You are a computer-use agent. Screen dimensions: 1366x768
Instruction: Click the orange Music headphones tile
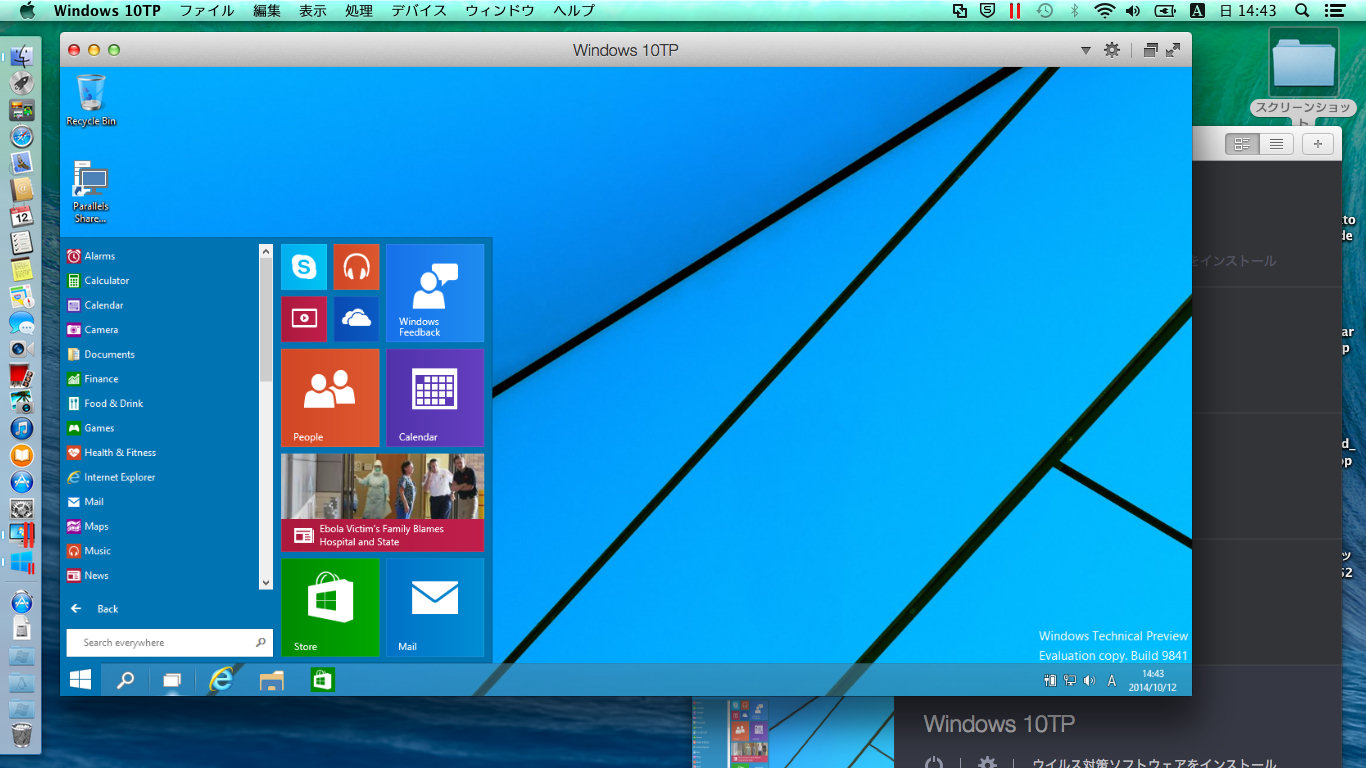click(x=356, y=267)
